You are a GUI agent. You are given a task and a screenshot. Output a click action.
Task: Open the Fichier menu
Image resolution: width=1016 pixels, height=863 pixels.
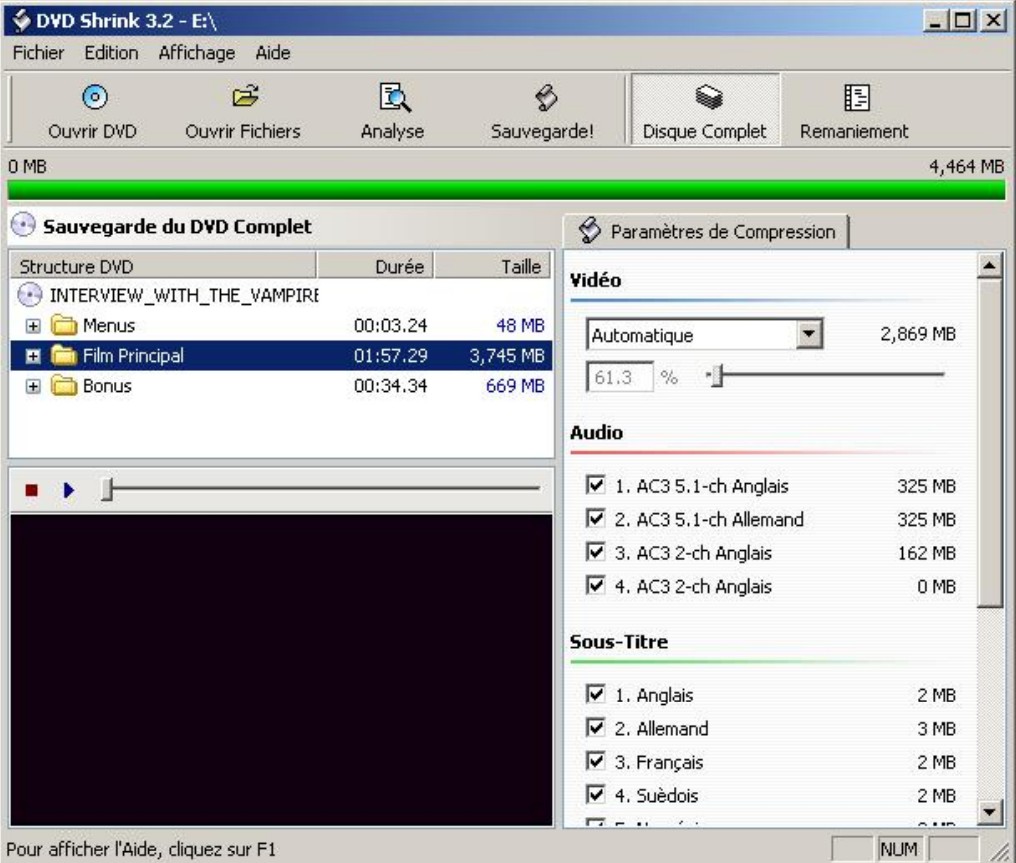click(x=38, y=52)
